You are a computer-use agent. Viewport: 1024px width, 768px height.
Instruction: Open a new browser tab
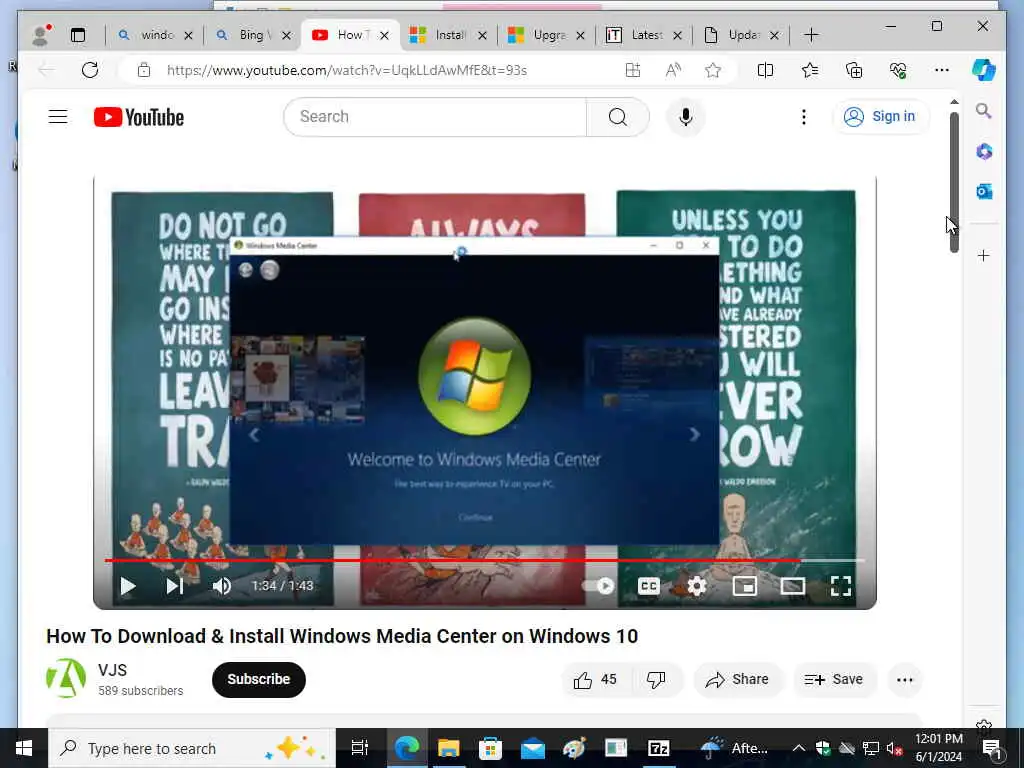coord(811,35)
